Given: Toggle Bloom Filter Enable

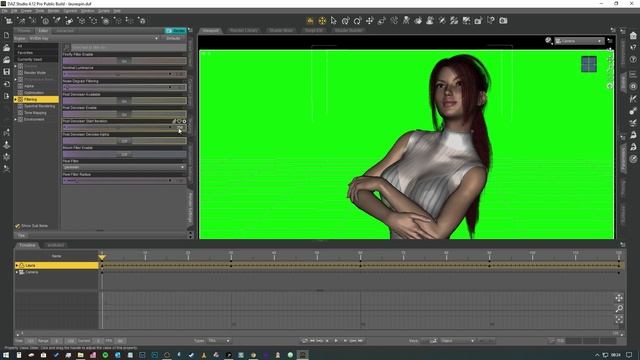Looking at the screenshot, I should pyautogui.click(x=124, y=154).
